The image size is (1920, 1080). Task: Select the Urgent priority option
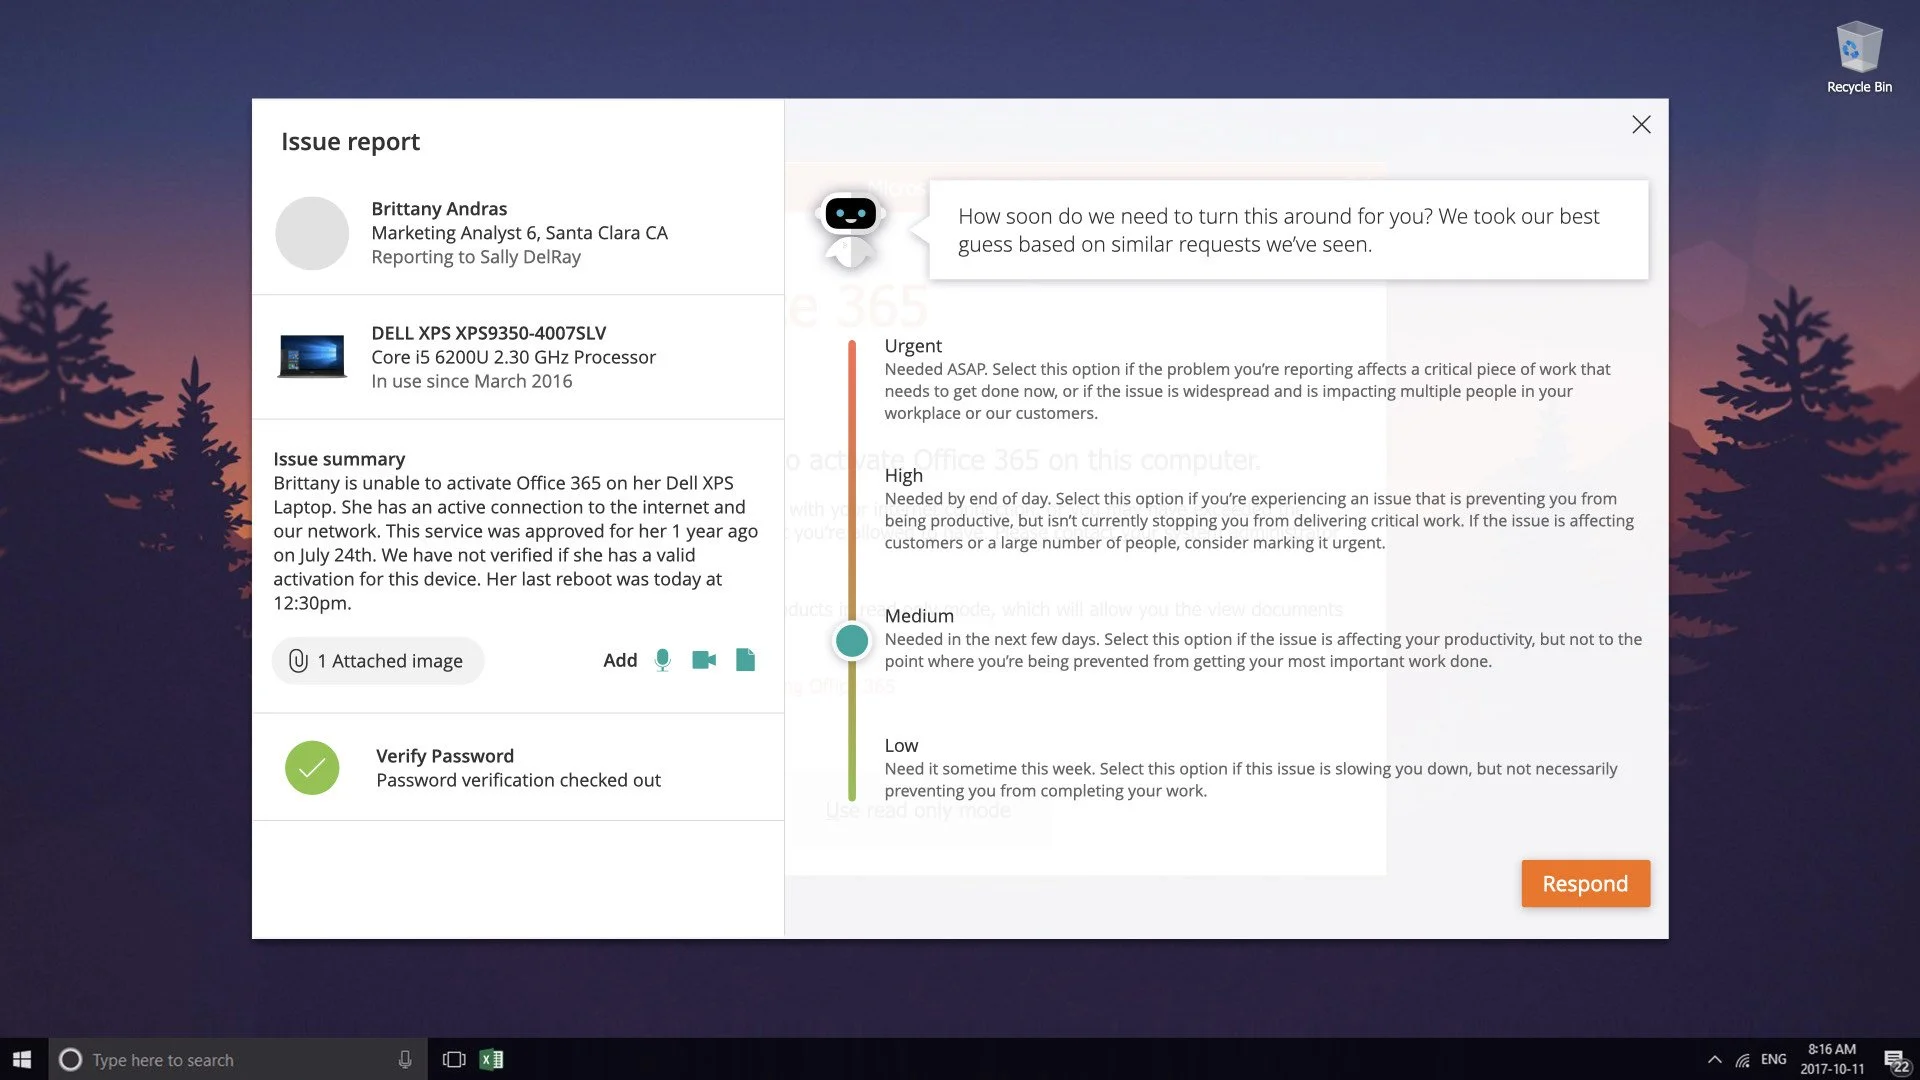pyautogui.click(x=912, y=346)
